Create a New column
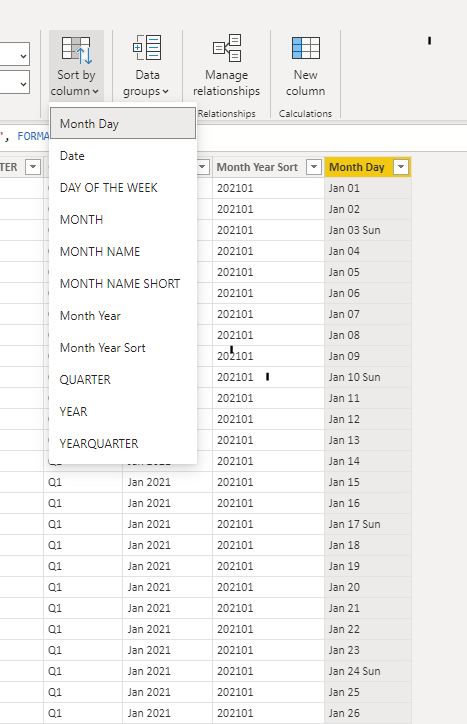 (x=305, y=66)
